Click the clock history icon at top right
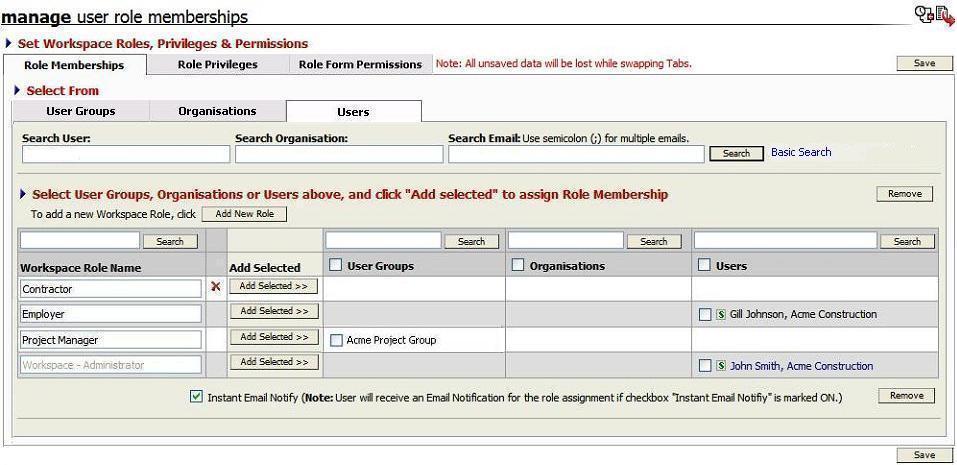 tap(924, 15)
